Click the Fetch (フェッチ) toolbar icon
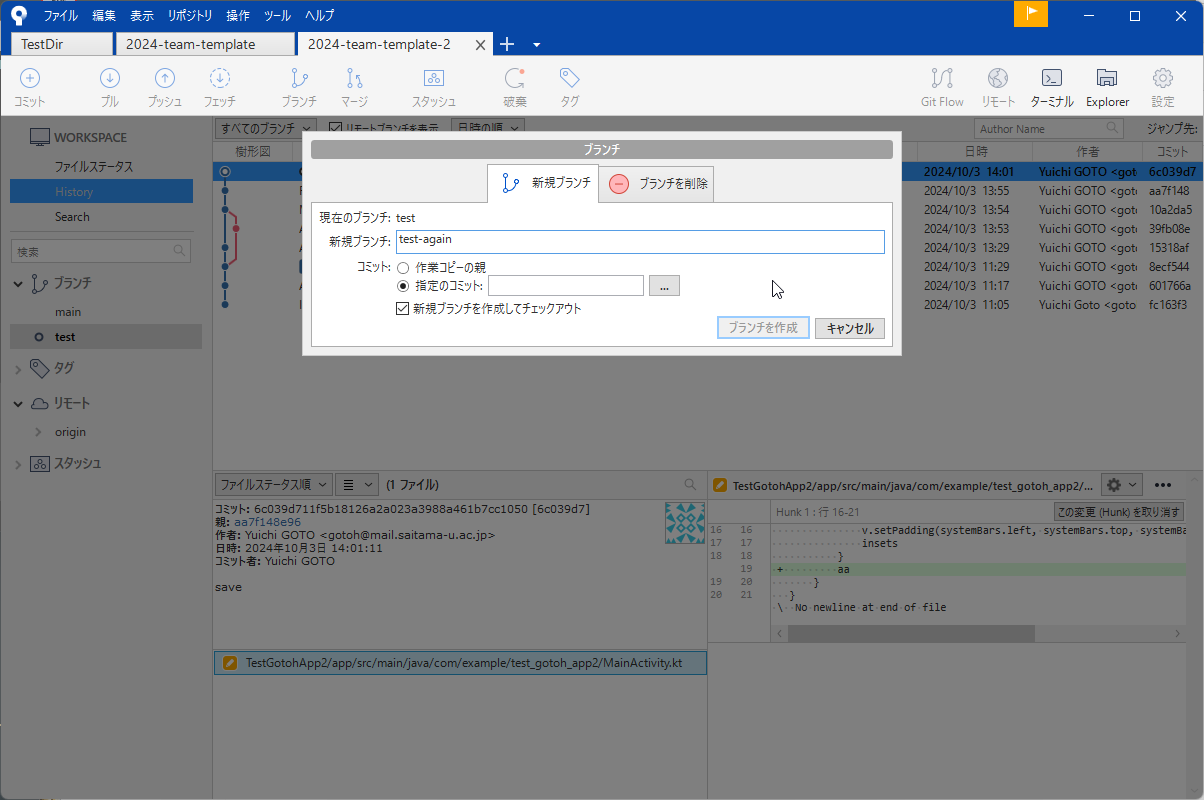 click(x=220, y=78)
